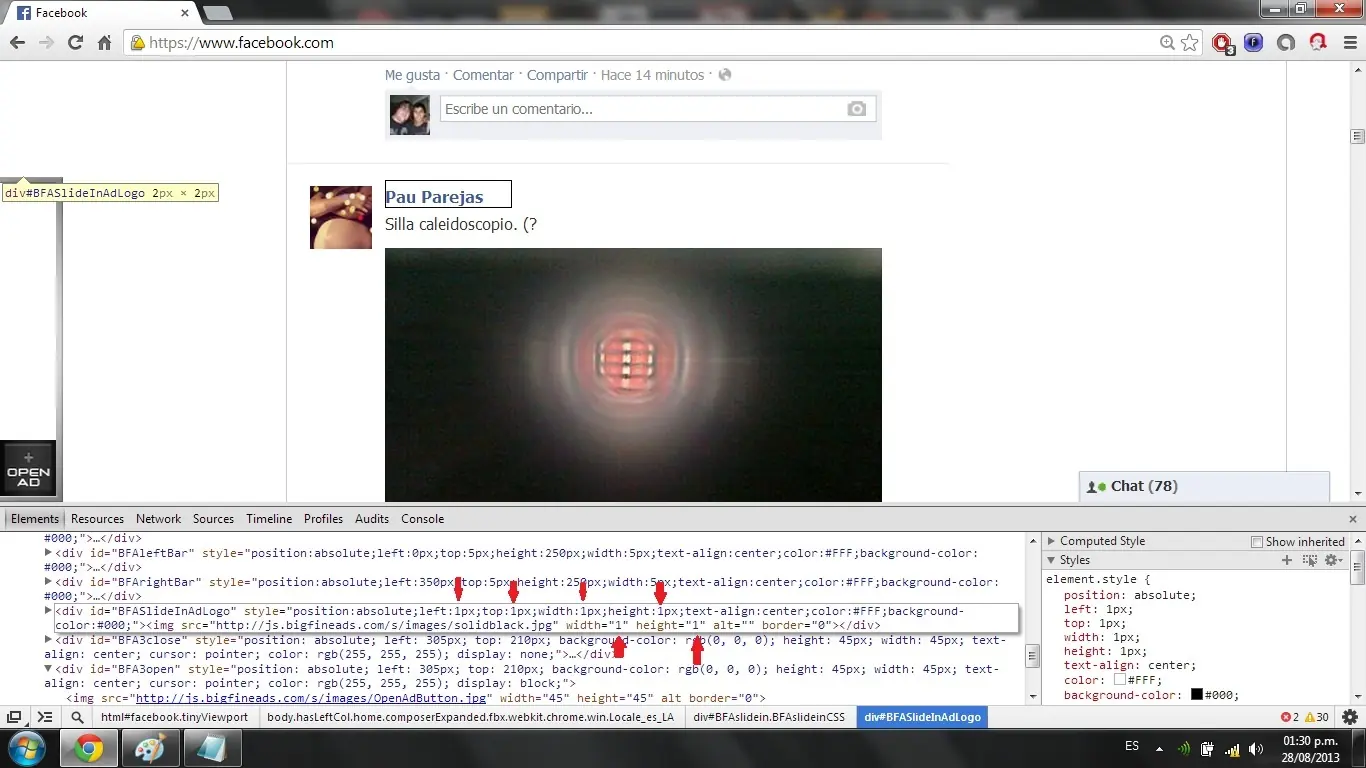Open the kaleidoscope post photo

coord(633,375)
